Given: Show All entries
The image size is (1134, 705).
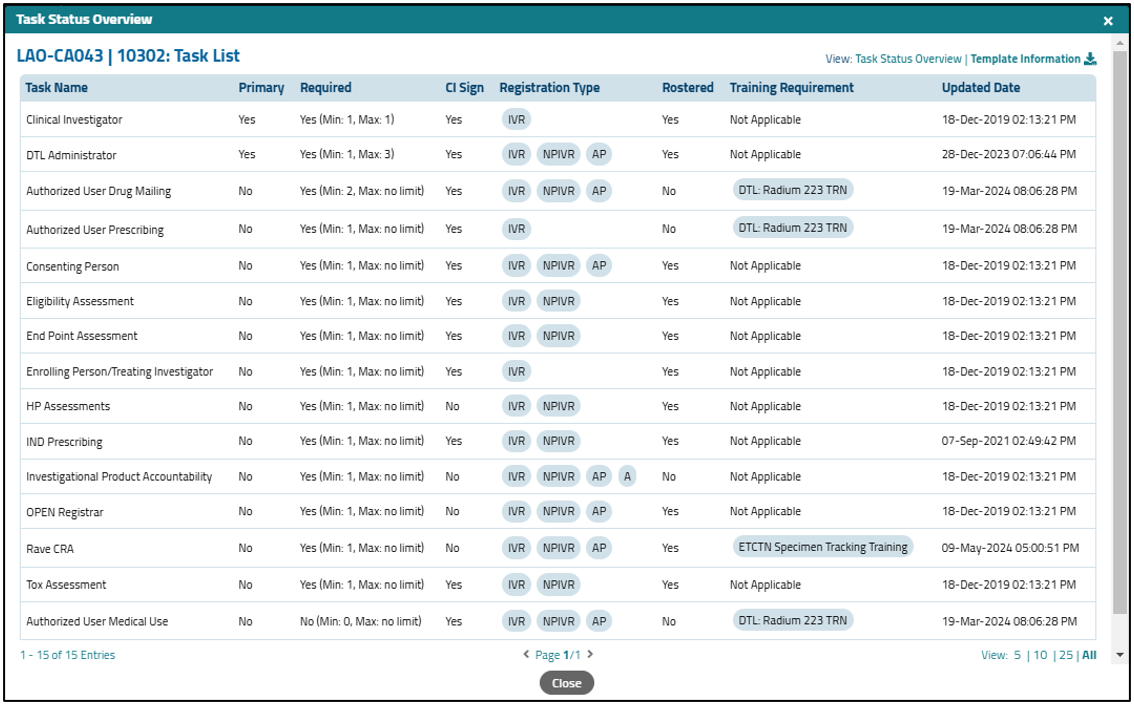Looking at the screenshot, I should [1087, 657].
